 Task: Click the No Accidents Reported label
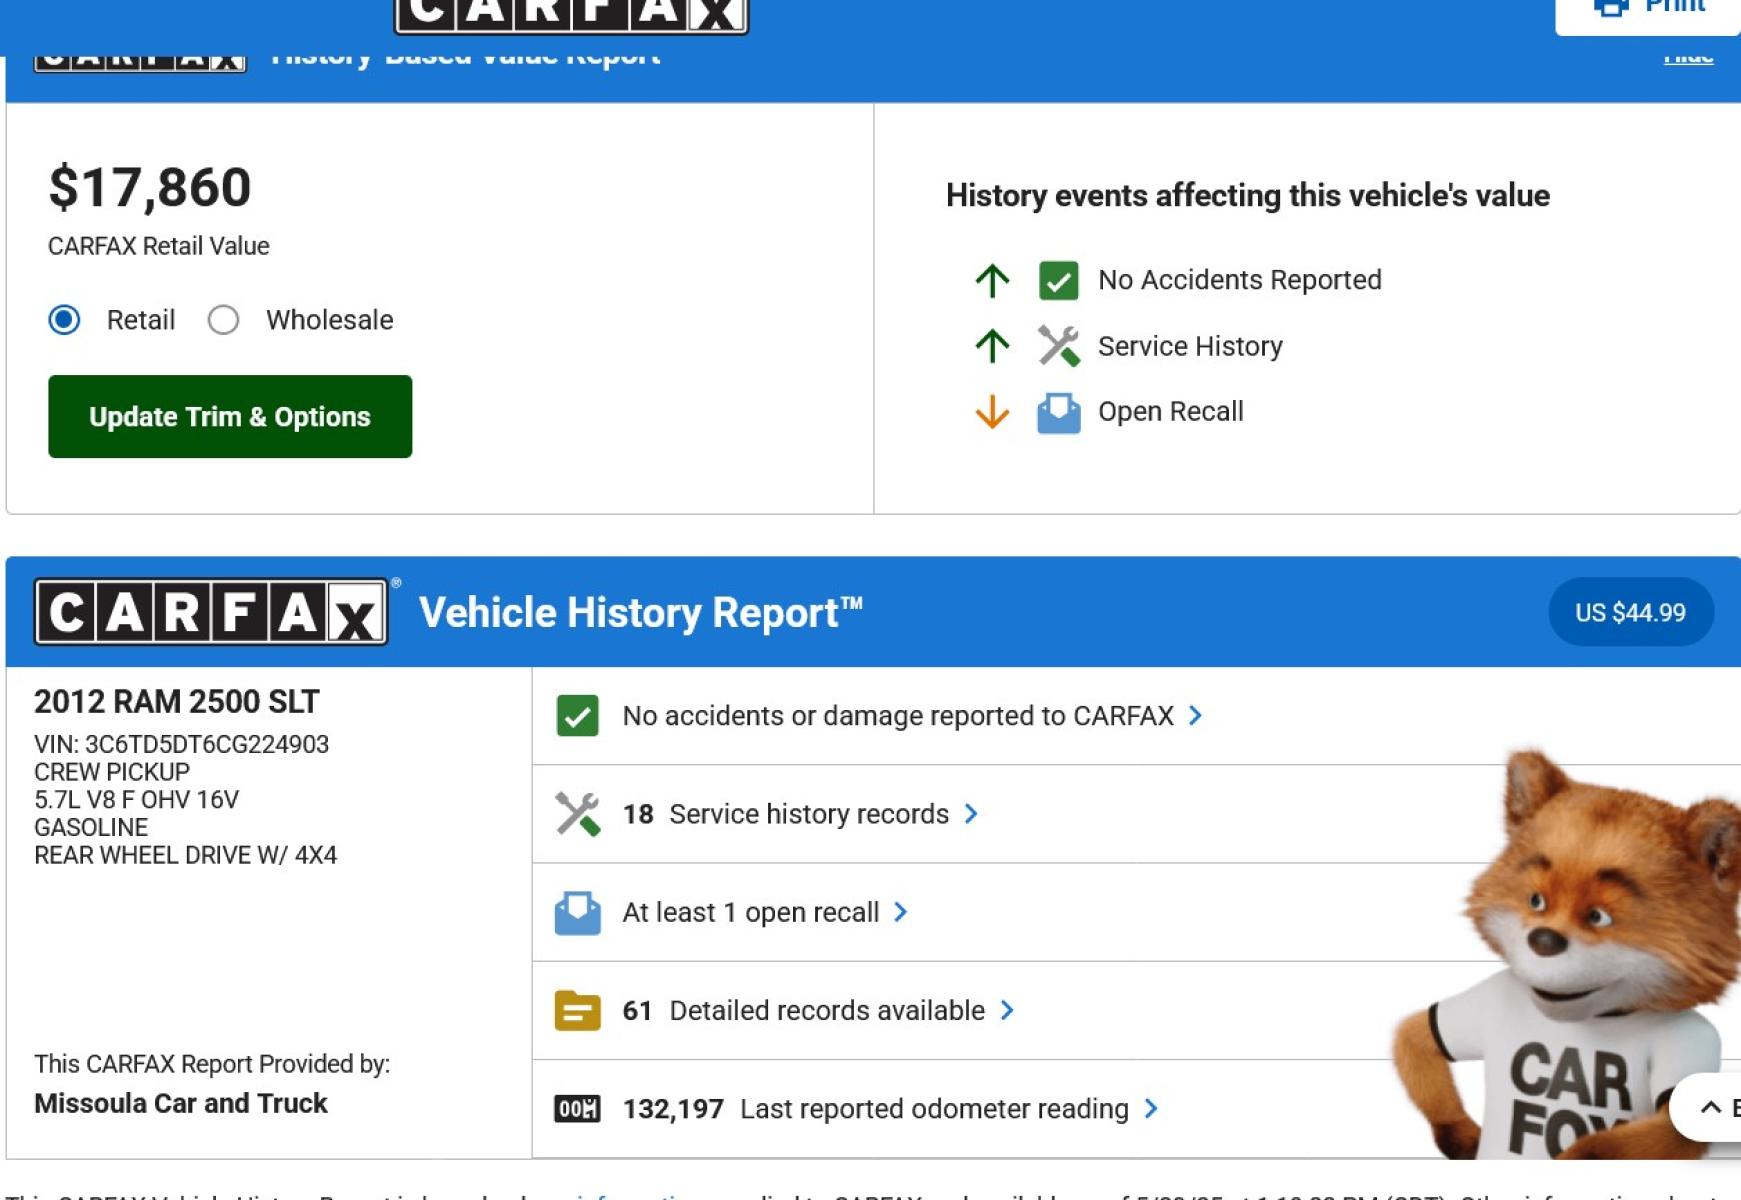(x=1240, y=280)
